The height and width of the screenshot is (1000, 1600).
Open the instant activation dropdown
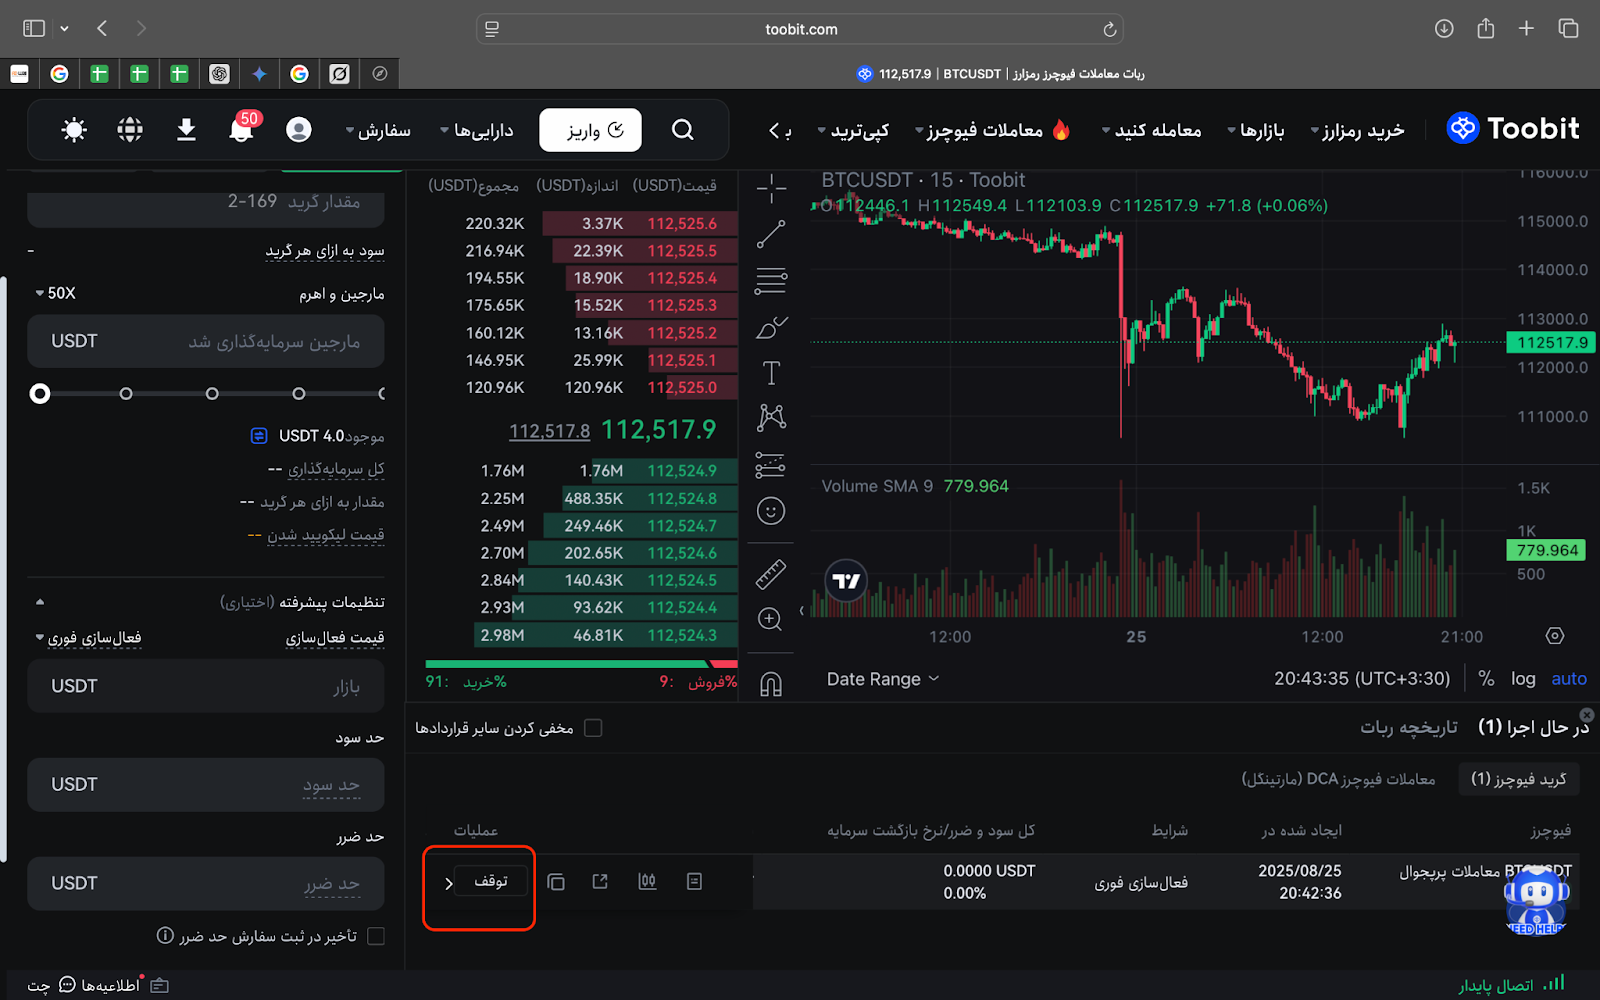point(88,638)
